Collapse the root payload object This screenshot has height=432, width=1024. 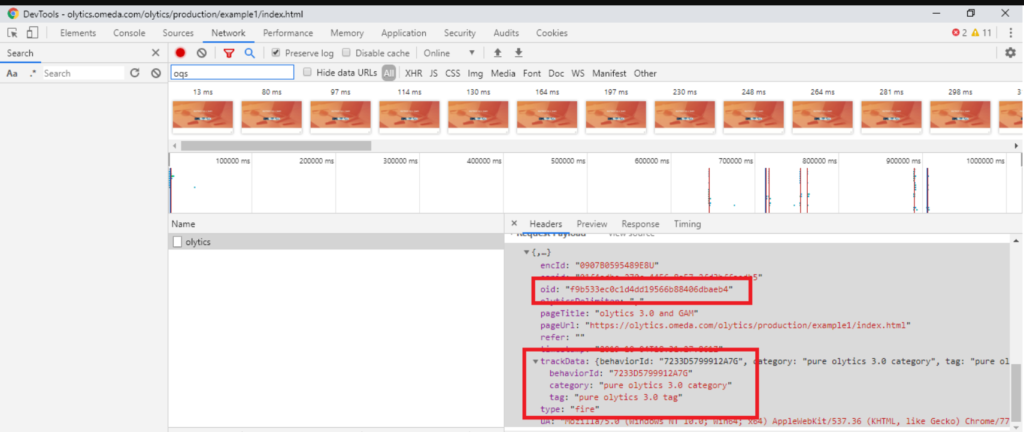(x=527, y=253)
